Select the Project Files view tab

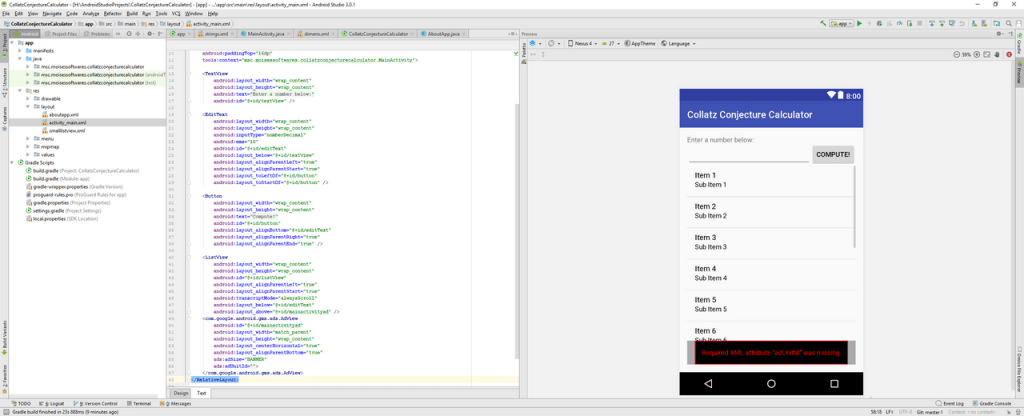click(61, 33)
